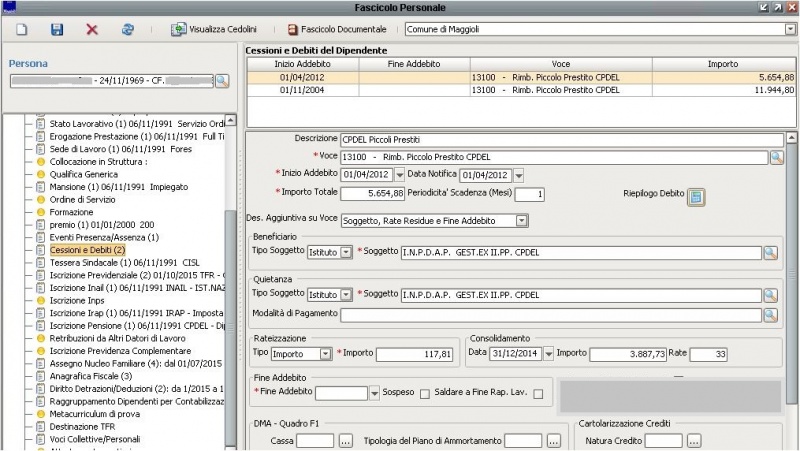This screenshot has height=451, width=800.
Task: Click search icon next to Persona field
Action: [x=222, y=81]
